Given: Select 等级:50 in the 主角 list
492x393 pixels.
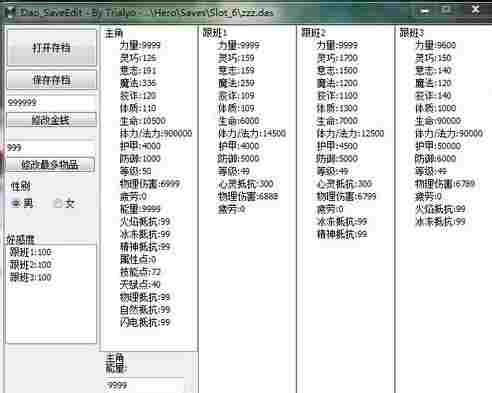Looking at the screenshot, I should (136, 171).
